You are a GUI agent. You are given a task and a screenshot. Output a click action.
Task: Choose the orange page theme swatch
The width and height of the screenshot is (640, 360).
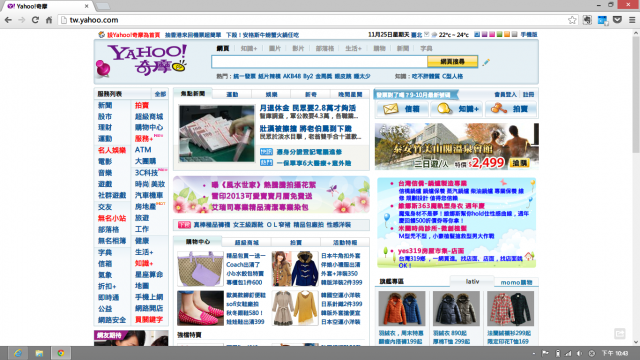point(507,35)
